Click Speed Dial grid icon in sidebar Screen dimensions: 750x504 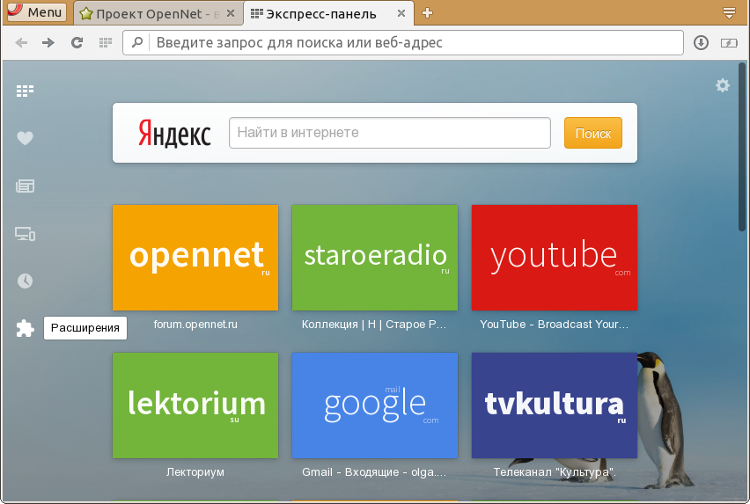[25, 91]
